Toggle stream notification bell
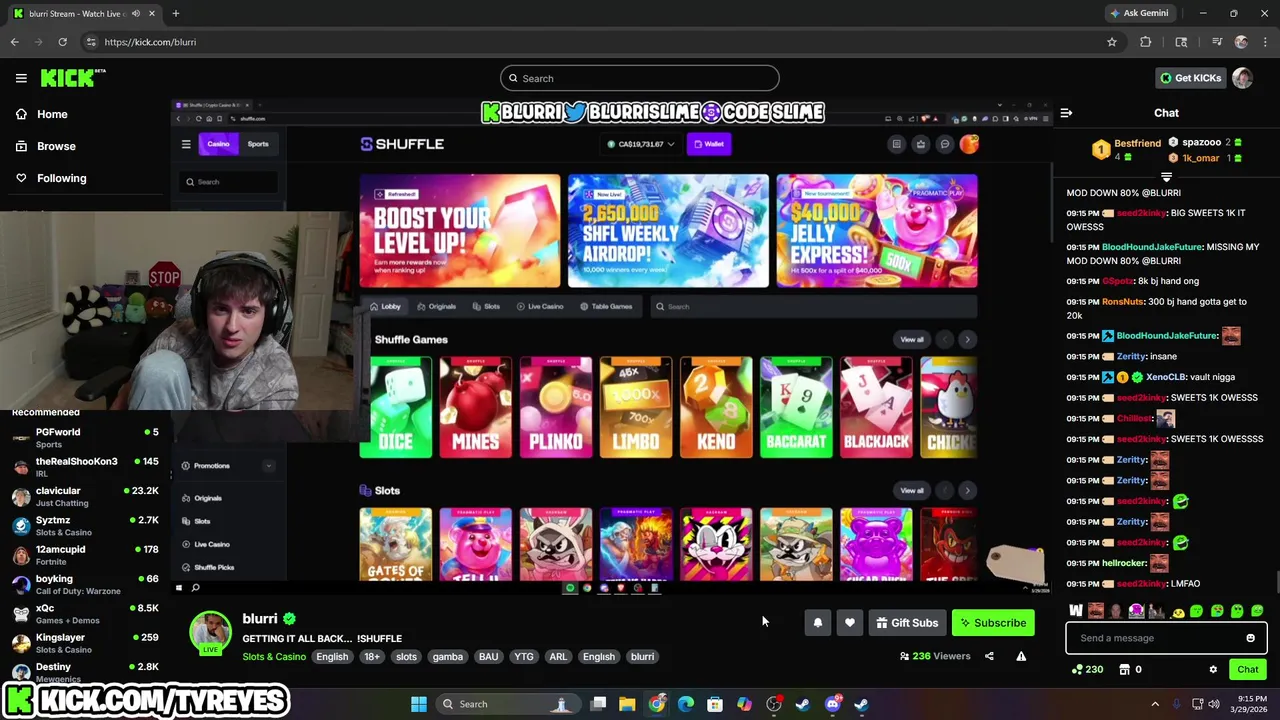The image size is (1280, 720). point(817,623)
